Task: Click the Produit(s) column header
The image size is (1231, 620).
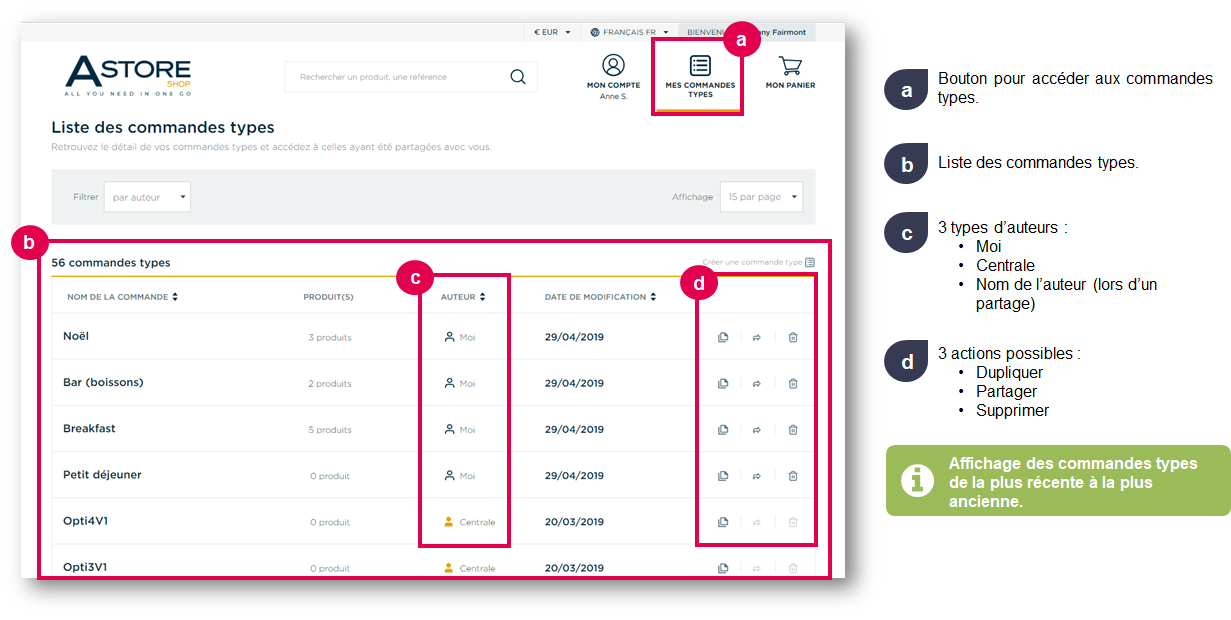Action: point(328,297)
